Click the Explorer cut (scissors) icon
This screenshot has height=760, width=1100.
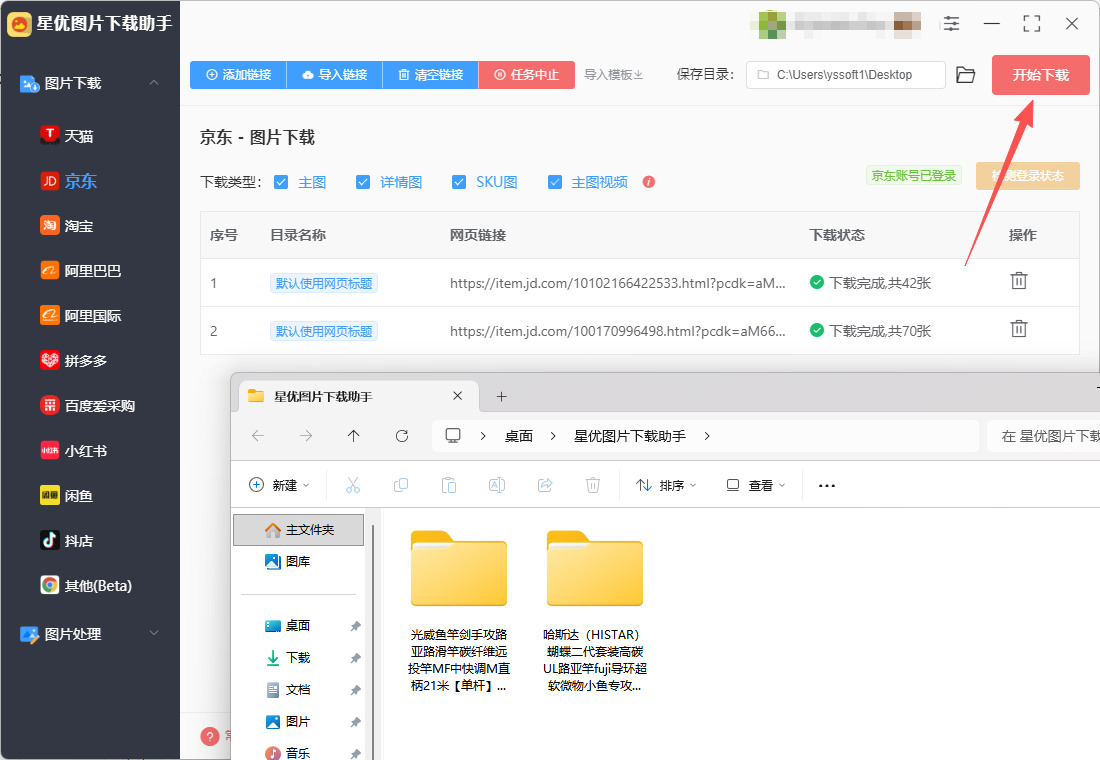coord(353,485)
